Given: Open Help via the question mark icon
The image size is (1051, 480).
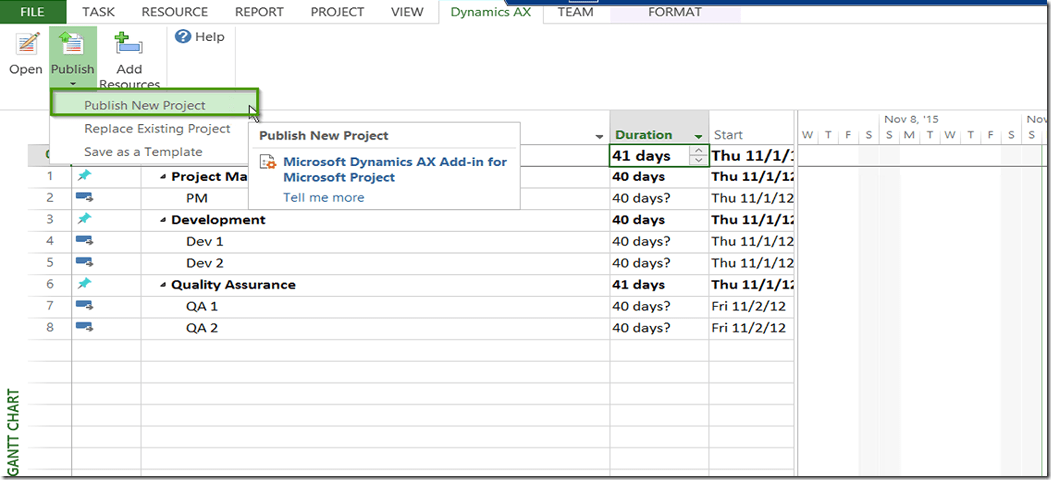Looking at the screenshot, I should (x=183, y=37).
